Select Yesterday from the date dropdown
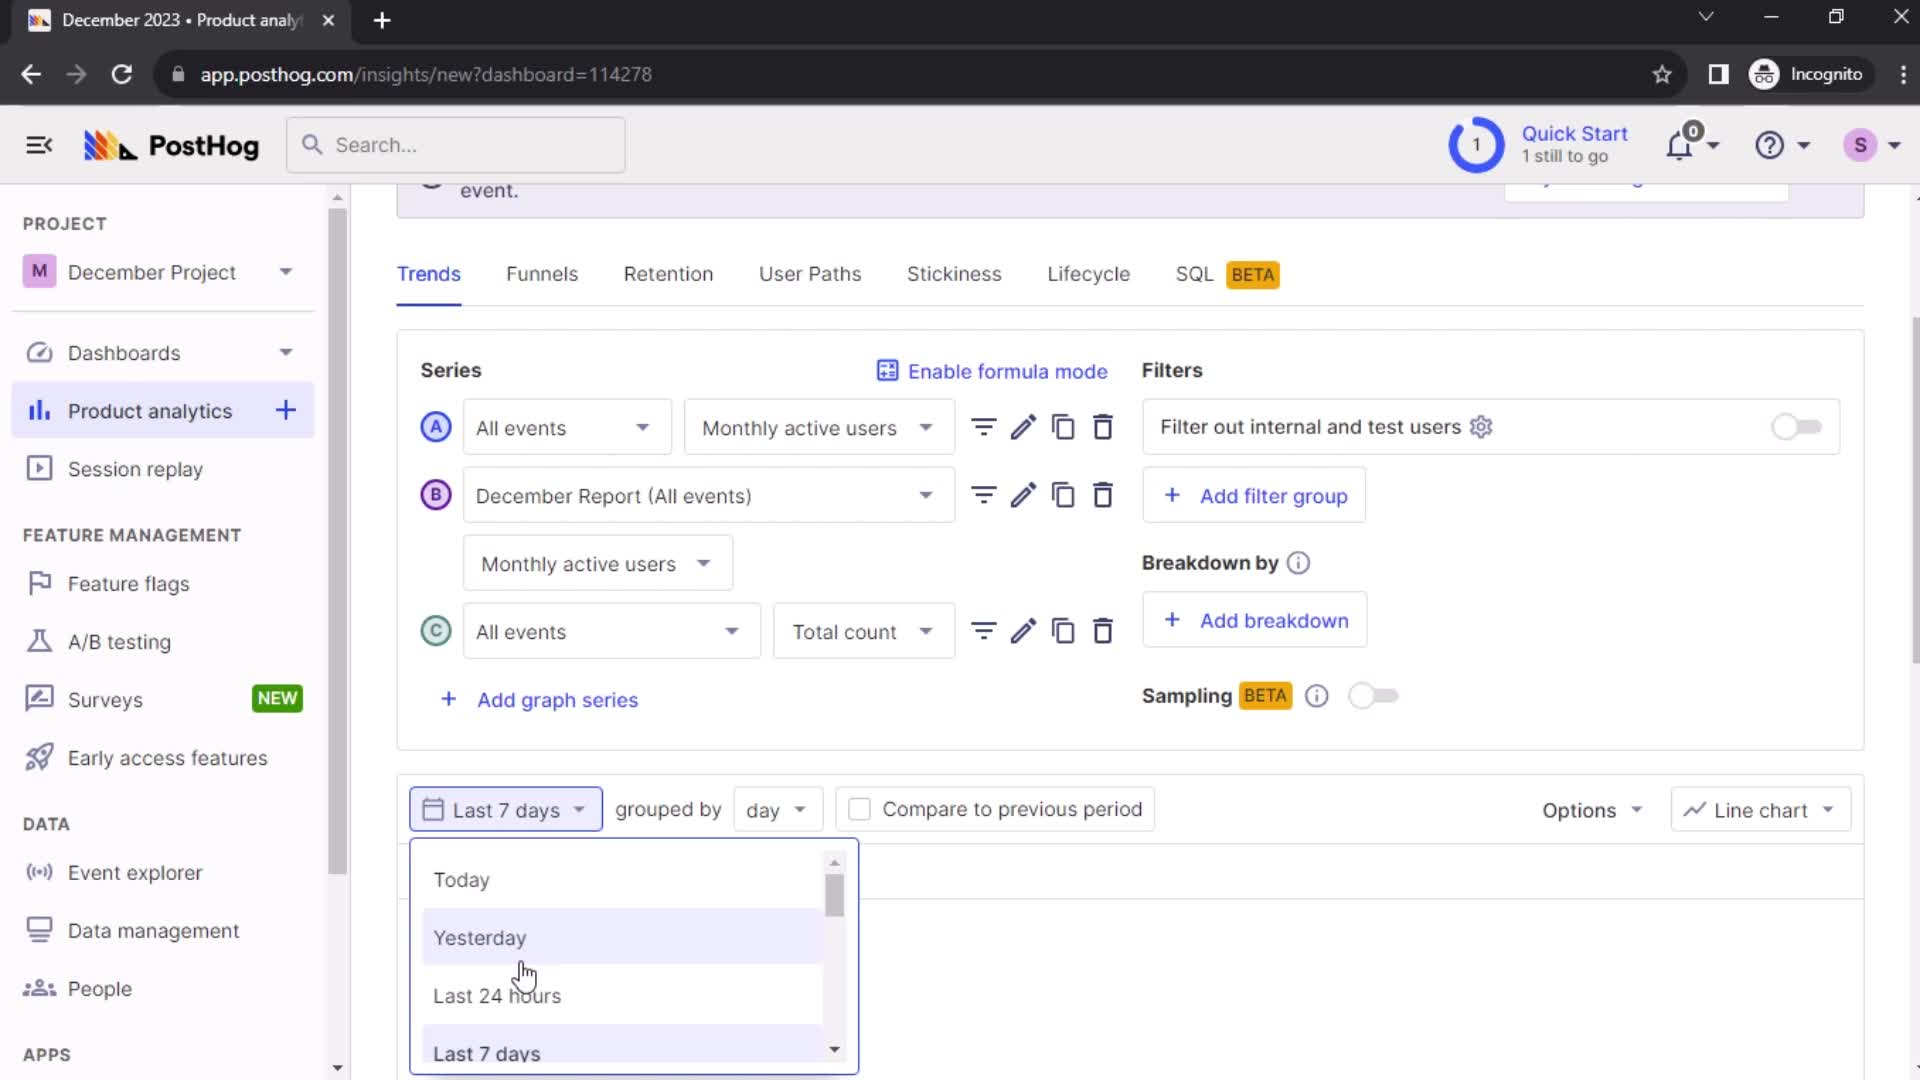This screenshot has height=1080, width=1920. 479,938
